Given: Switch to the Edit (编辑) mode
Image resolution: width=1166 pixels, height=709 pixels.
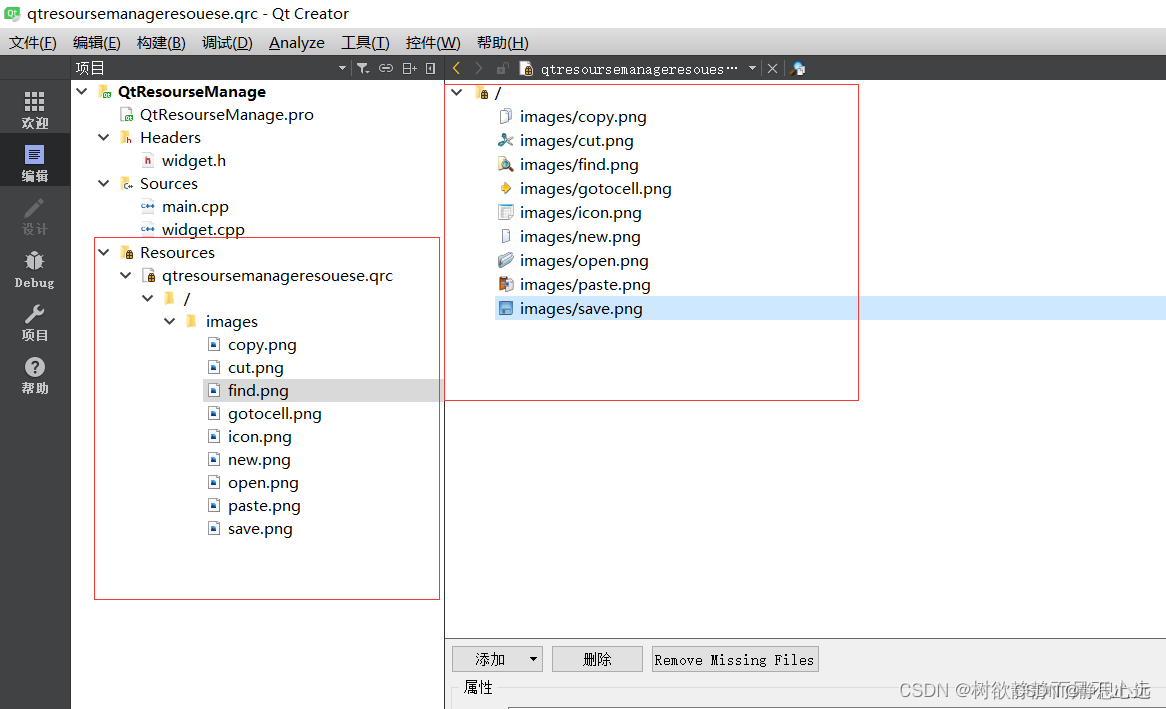Looking at the screenshot, I should [34, 163].
